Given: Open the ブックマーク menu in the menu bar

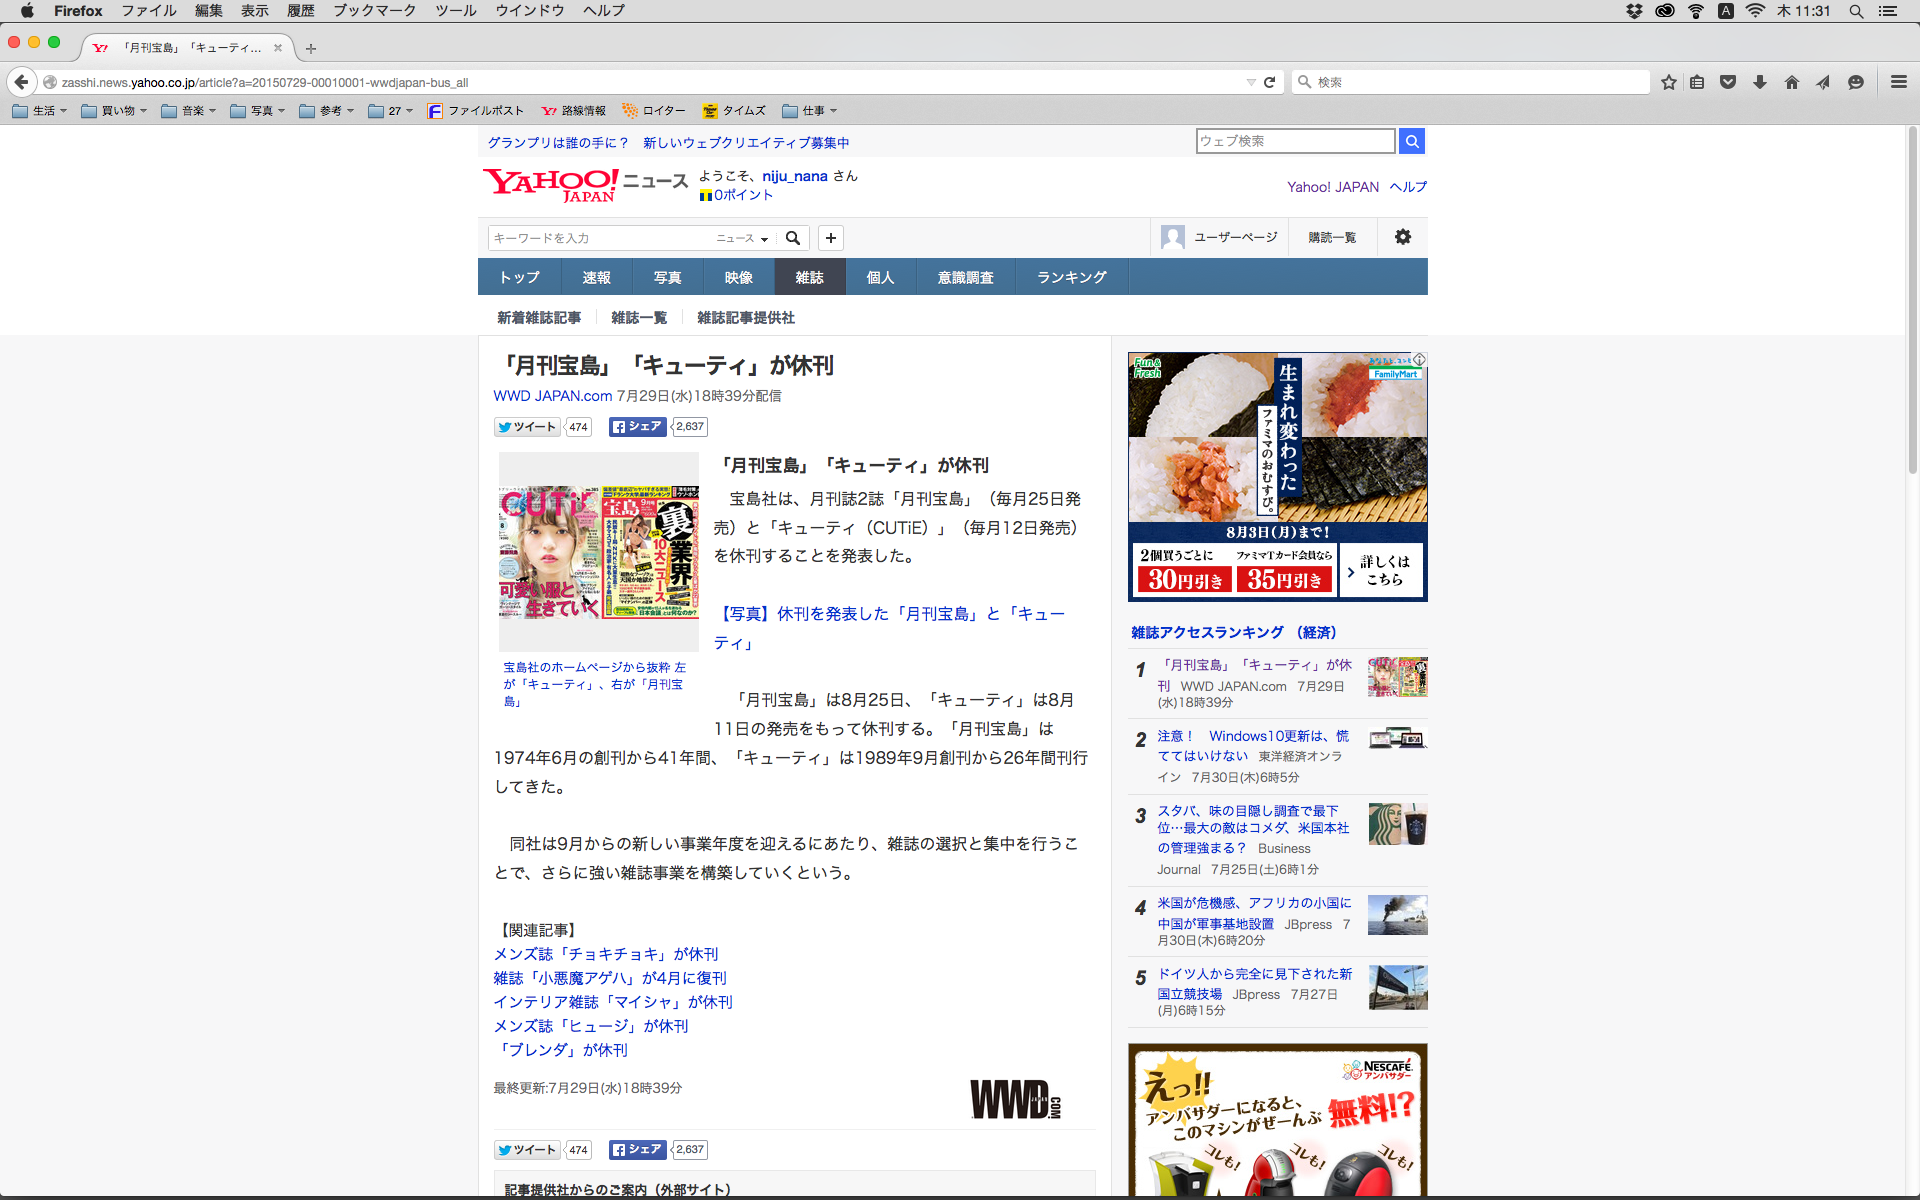Looking at the screenshot, I should click(x=374, y=11).
